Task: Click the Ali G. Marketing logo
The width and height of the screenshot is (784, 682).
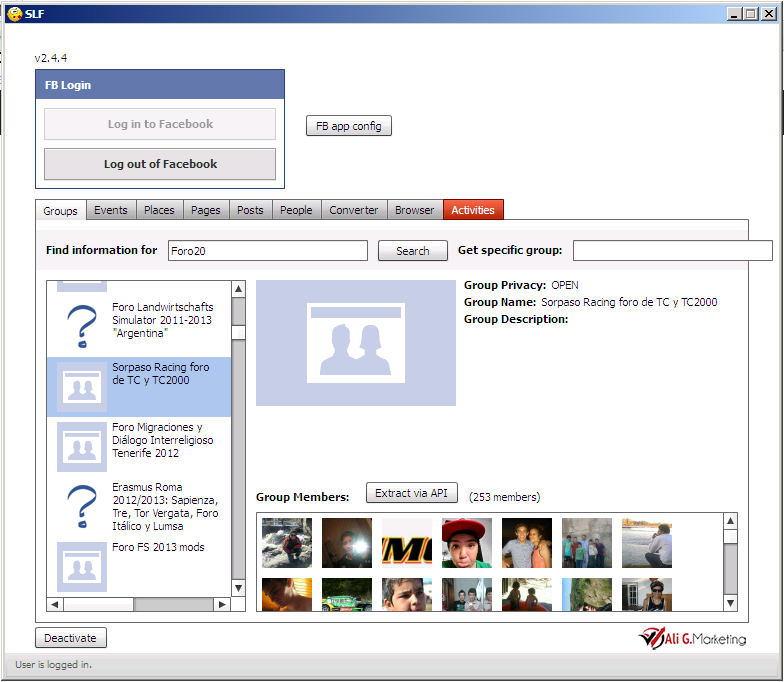Action: point(692,638)
